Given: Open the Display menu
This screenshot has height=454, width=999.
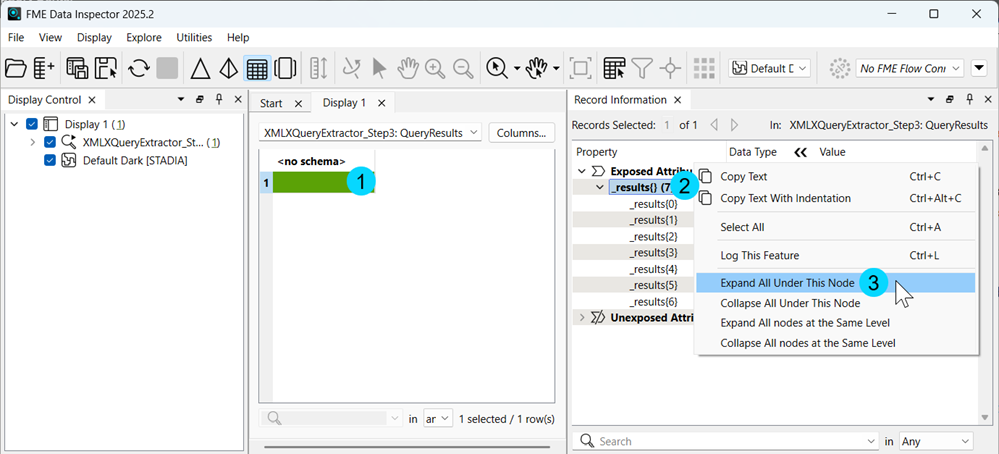Looking at the screenshot, I should (x=94, y=38).
